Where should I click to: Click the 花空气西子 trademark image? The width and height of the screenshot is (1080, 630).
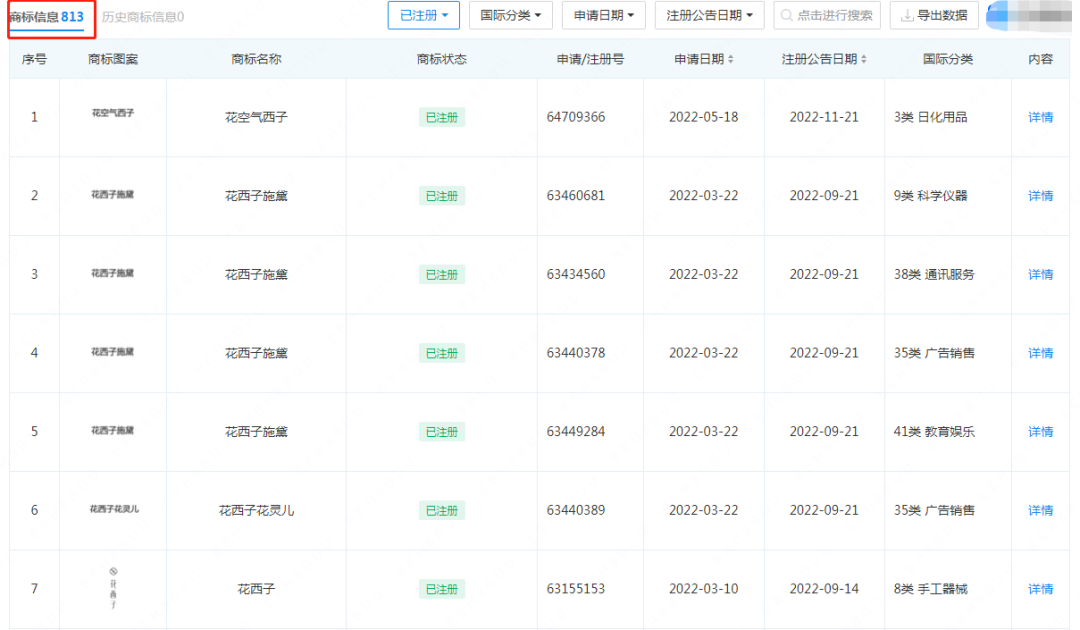tap(113, 113)
